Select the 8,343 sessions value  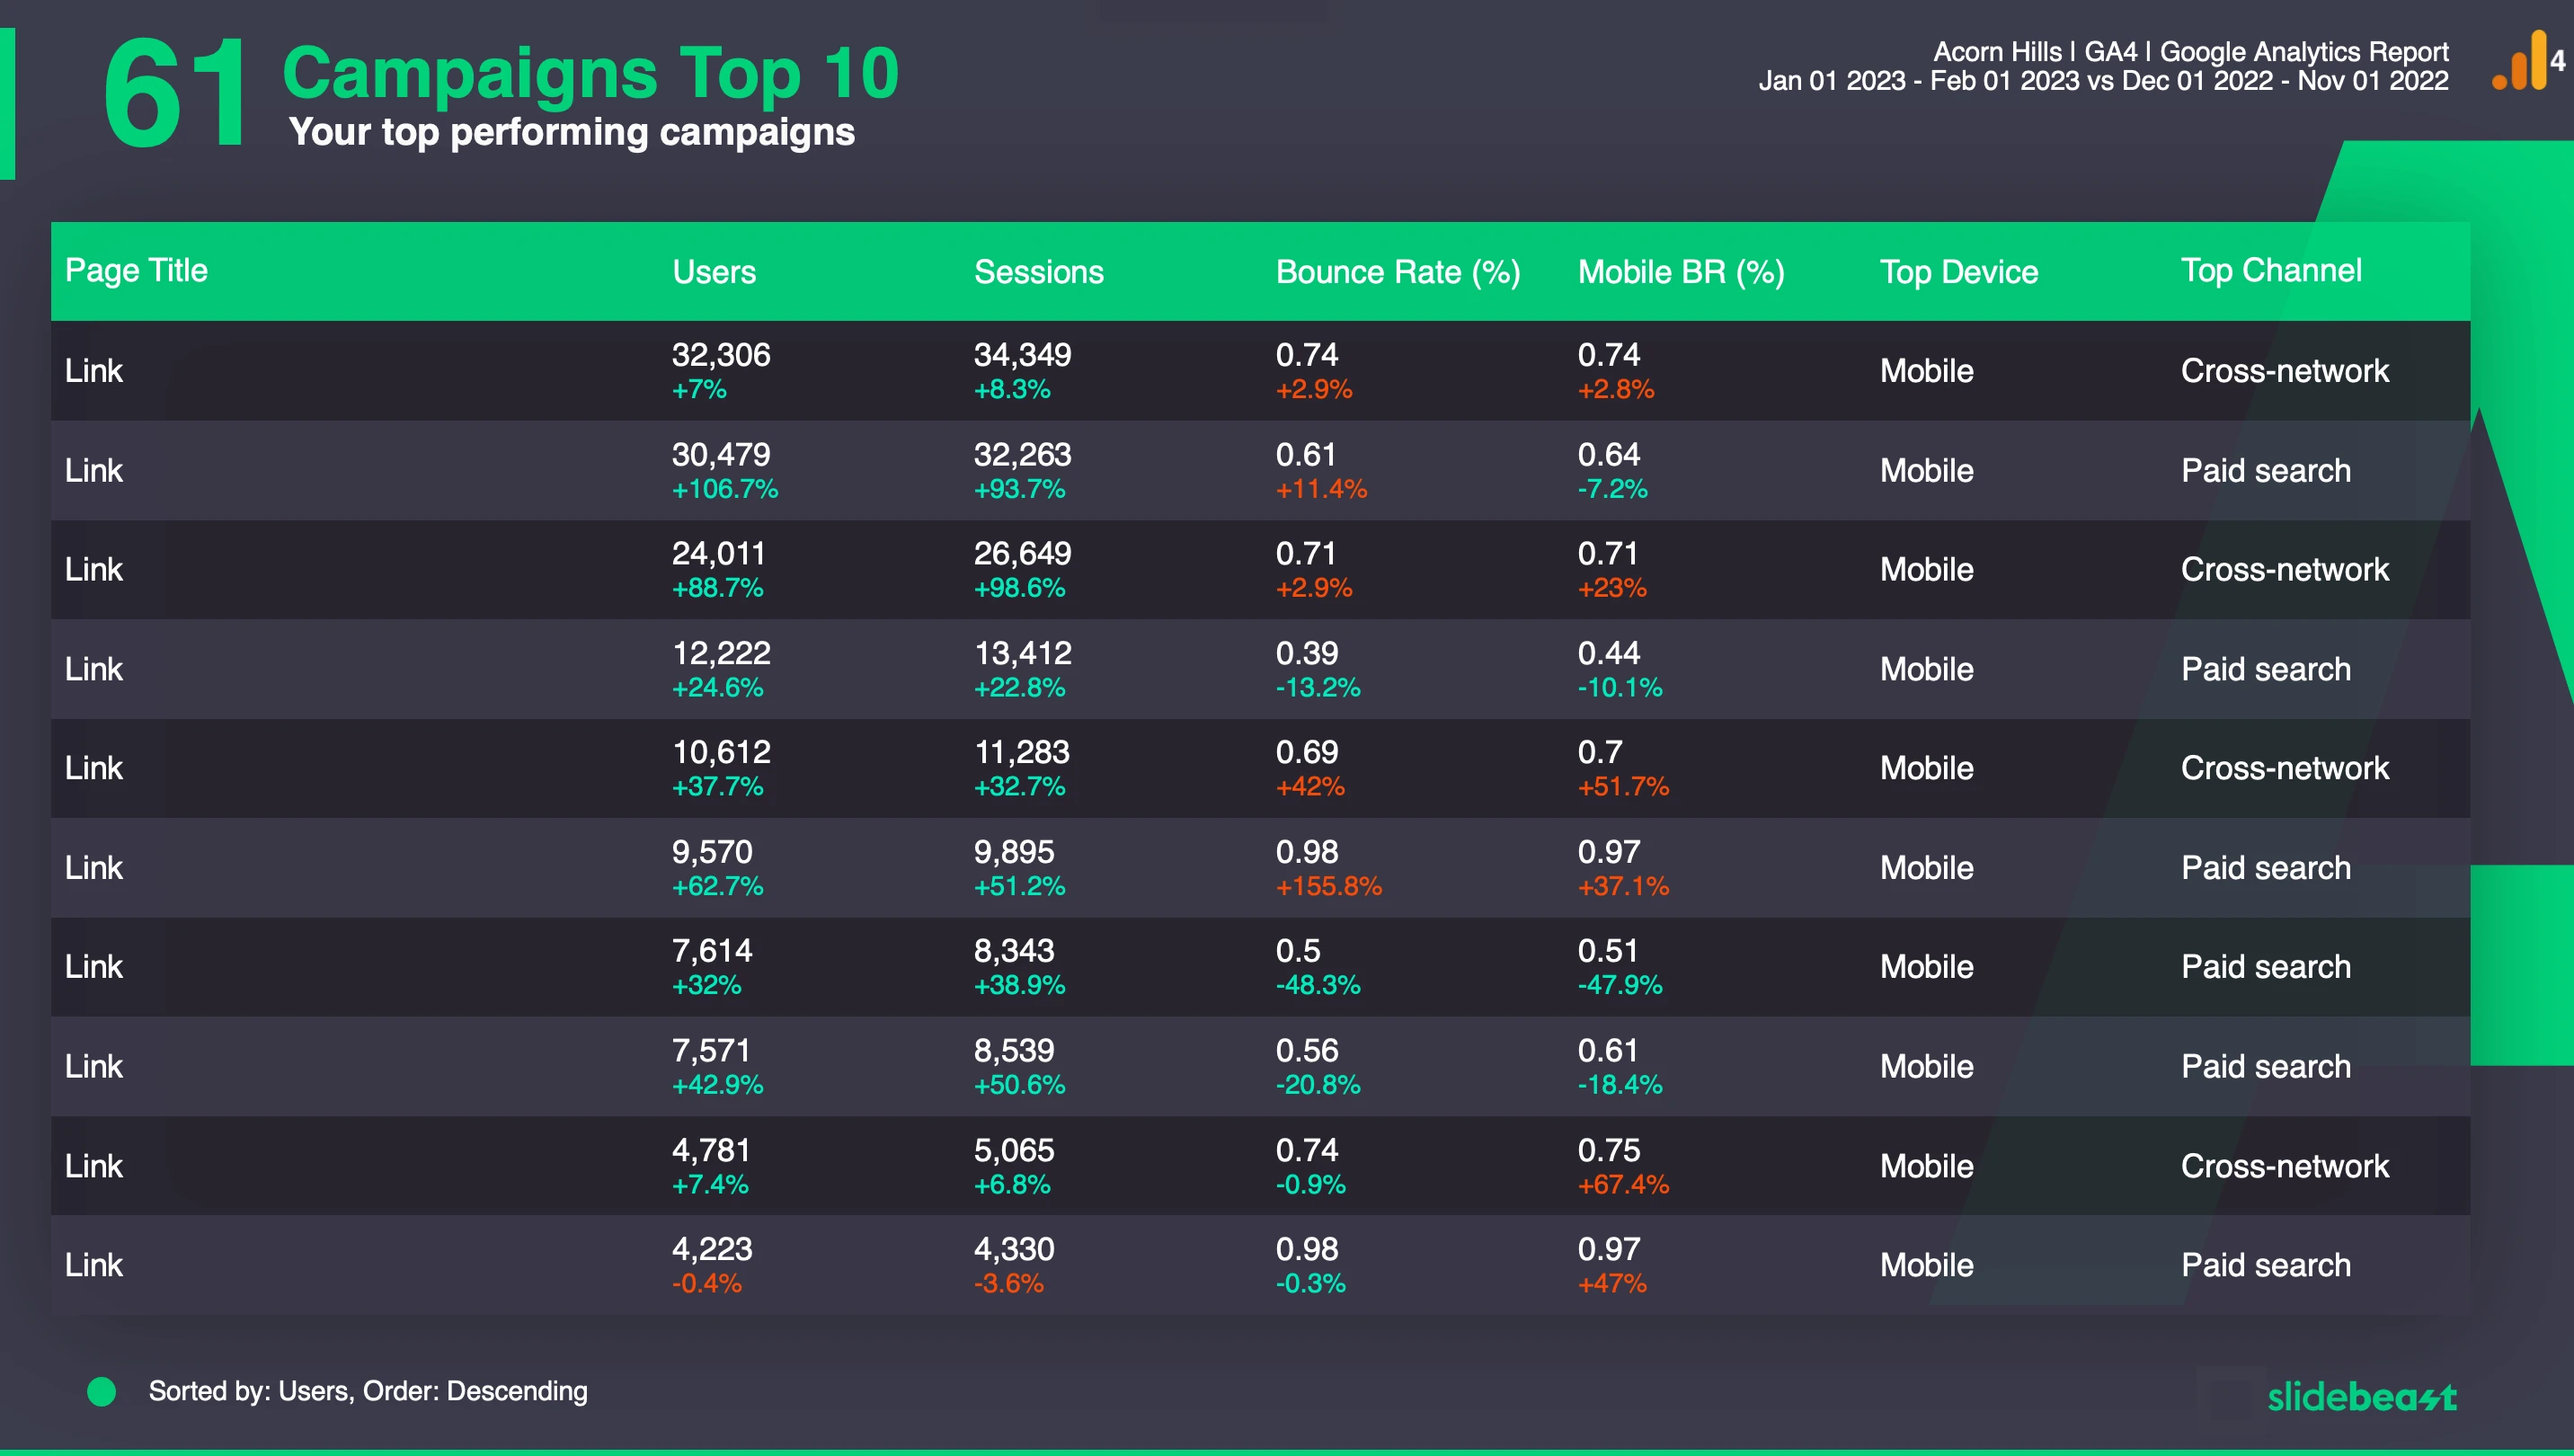tap(1014, 950)
